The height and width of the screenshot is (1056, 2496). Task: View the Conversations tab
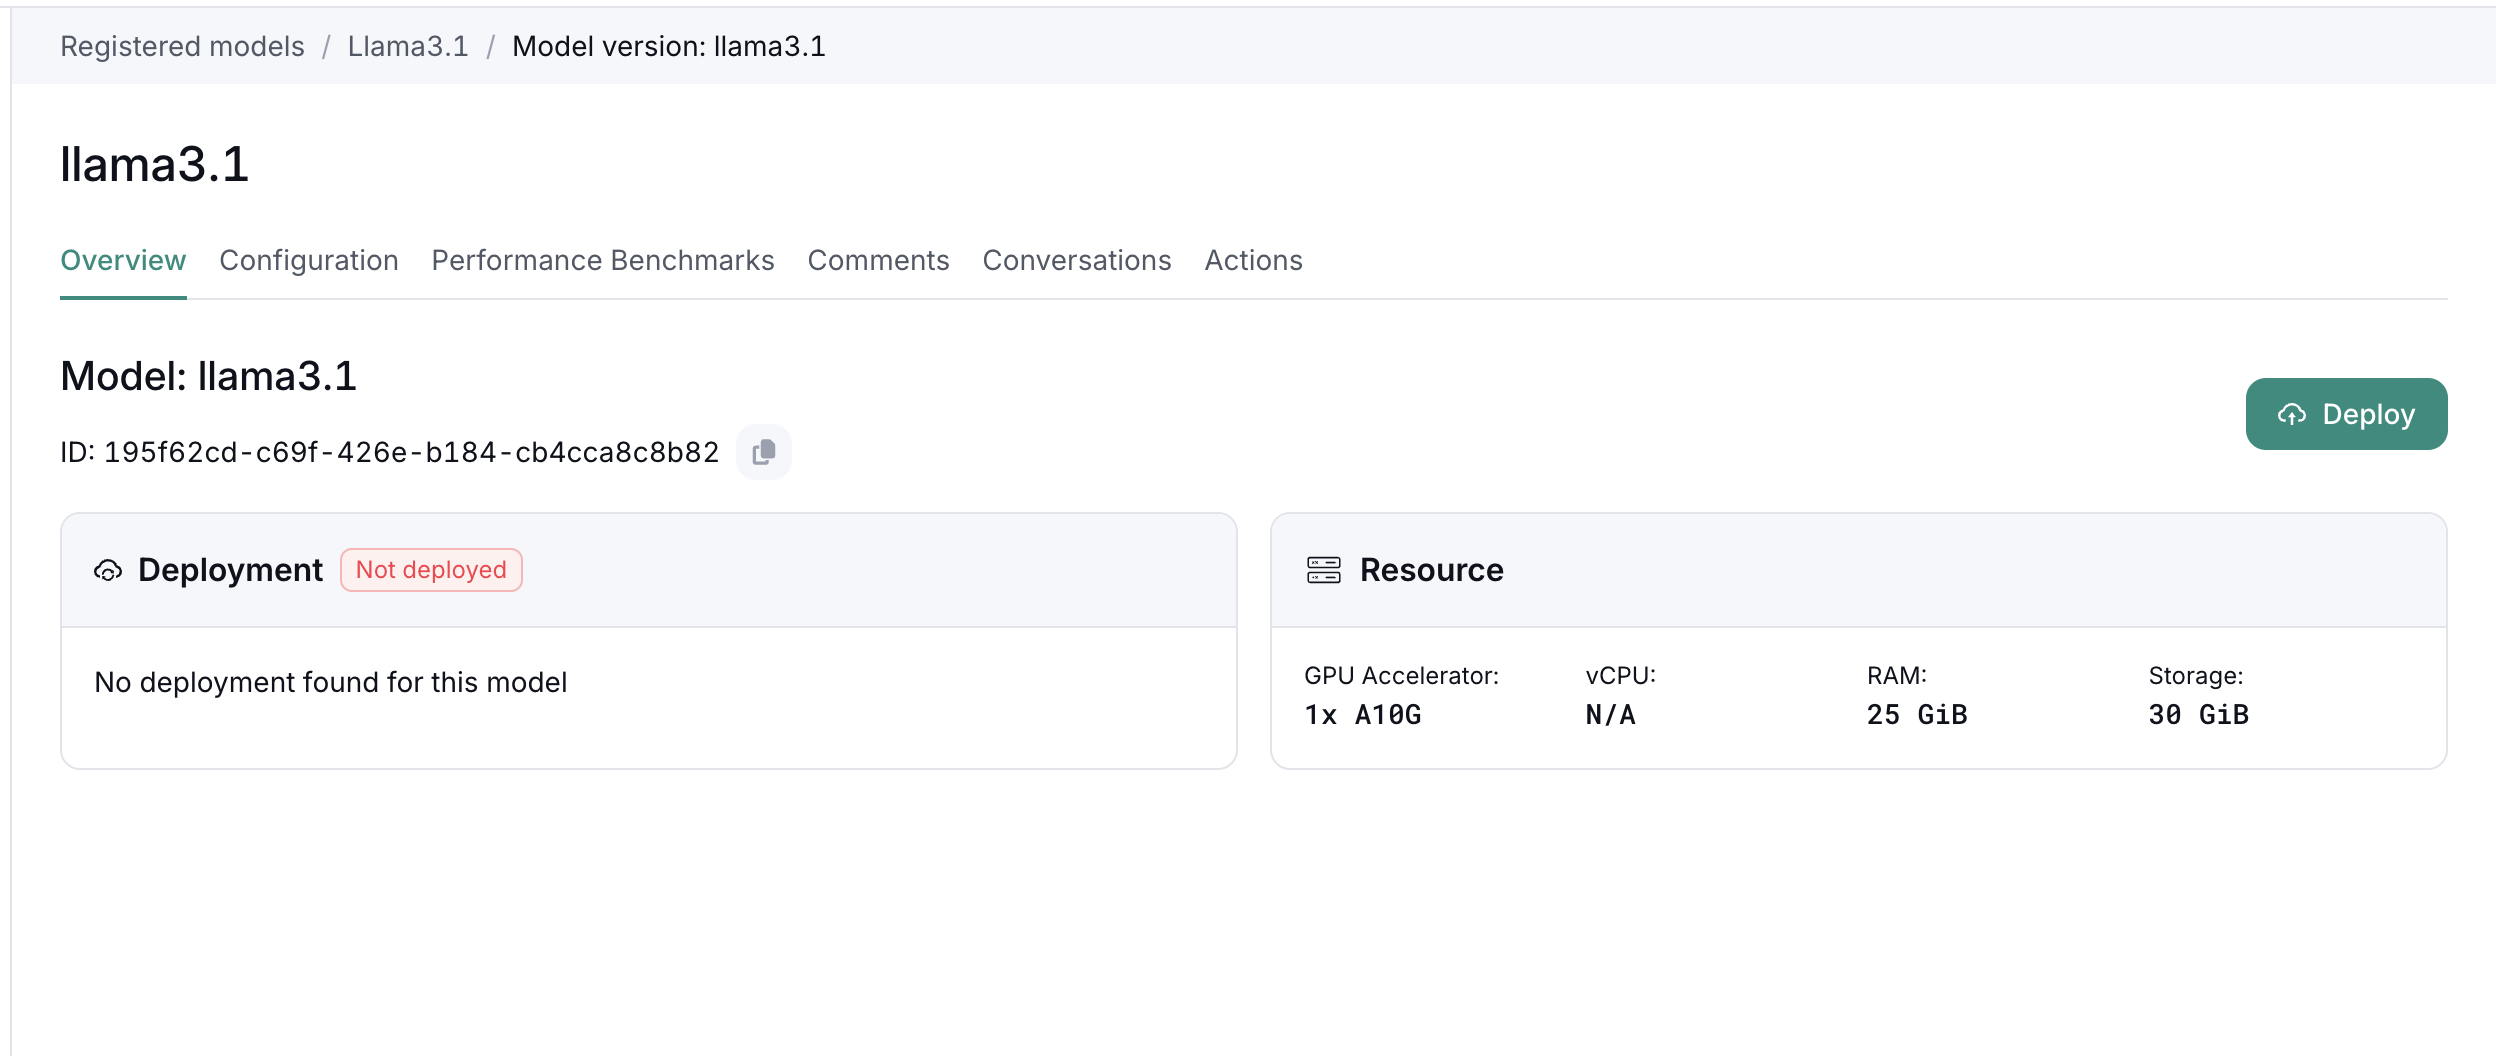(1076, 260)
